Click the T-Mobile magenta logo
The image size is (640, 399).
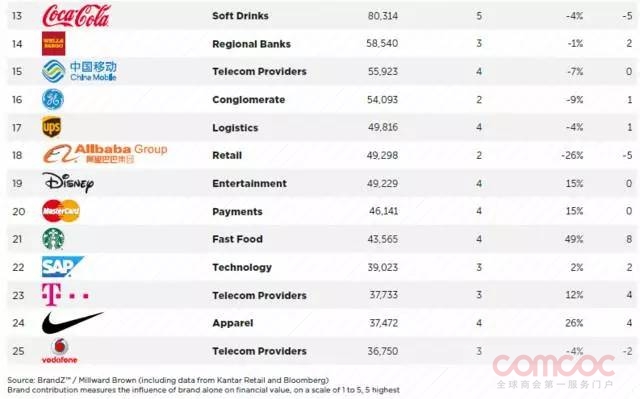tap(65, 295)
